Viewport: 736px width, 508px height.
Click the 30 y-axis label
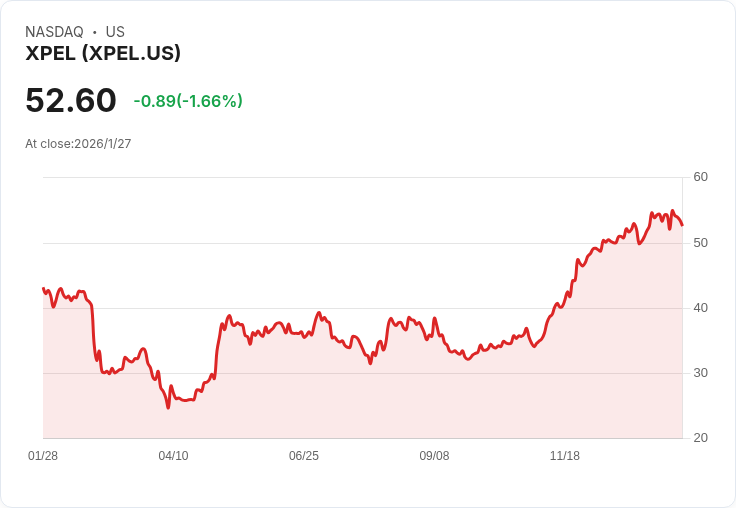point(700,373)
